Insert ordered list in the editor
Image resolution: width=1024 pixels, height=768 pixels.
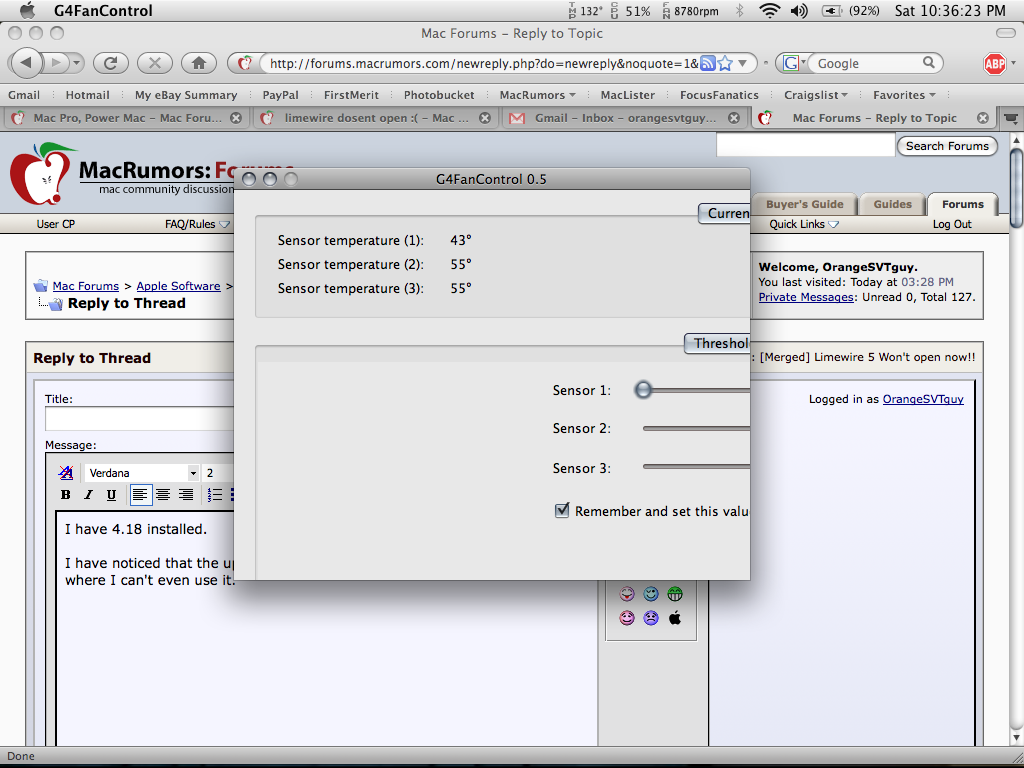pos(215,494)
